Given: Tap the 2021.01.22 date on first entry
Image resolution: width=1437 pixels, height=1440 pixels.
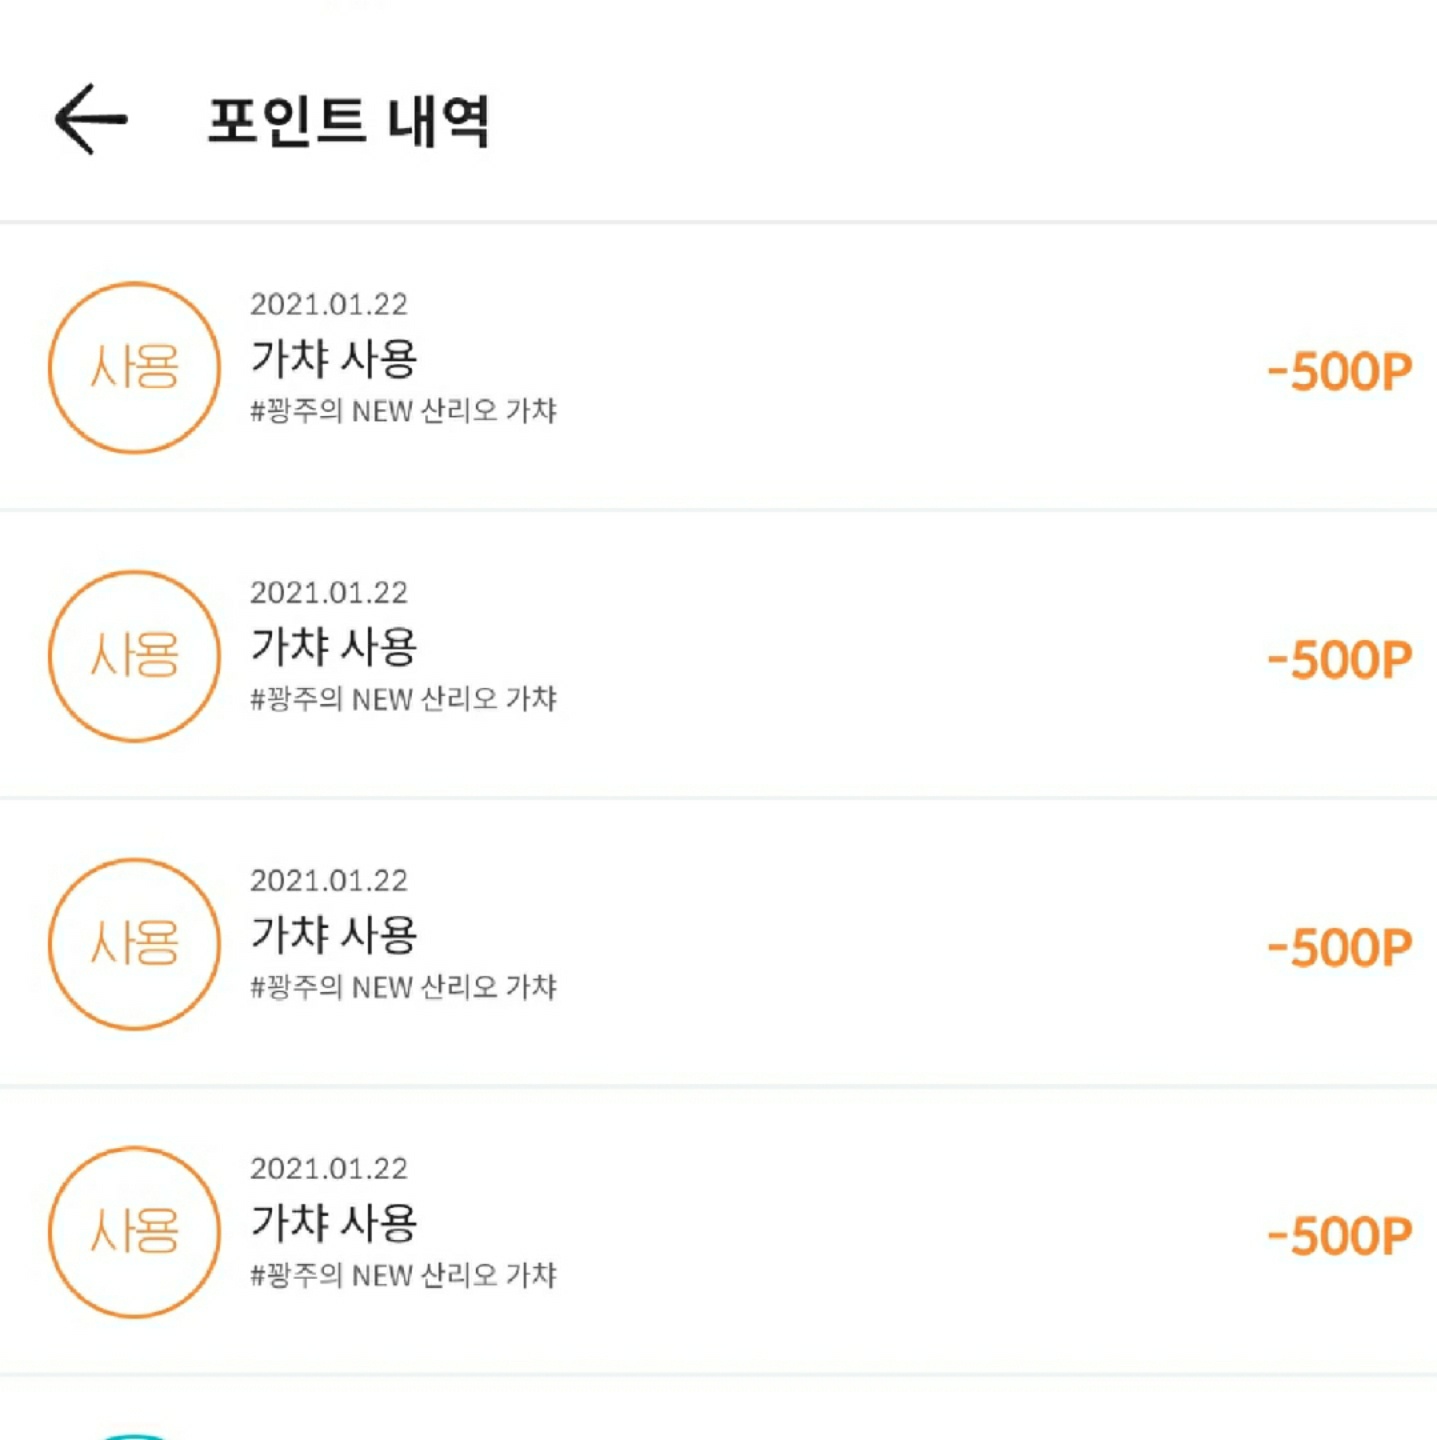Looking at the screenshot, I should (x=329, y=304).
